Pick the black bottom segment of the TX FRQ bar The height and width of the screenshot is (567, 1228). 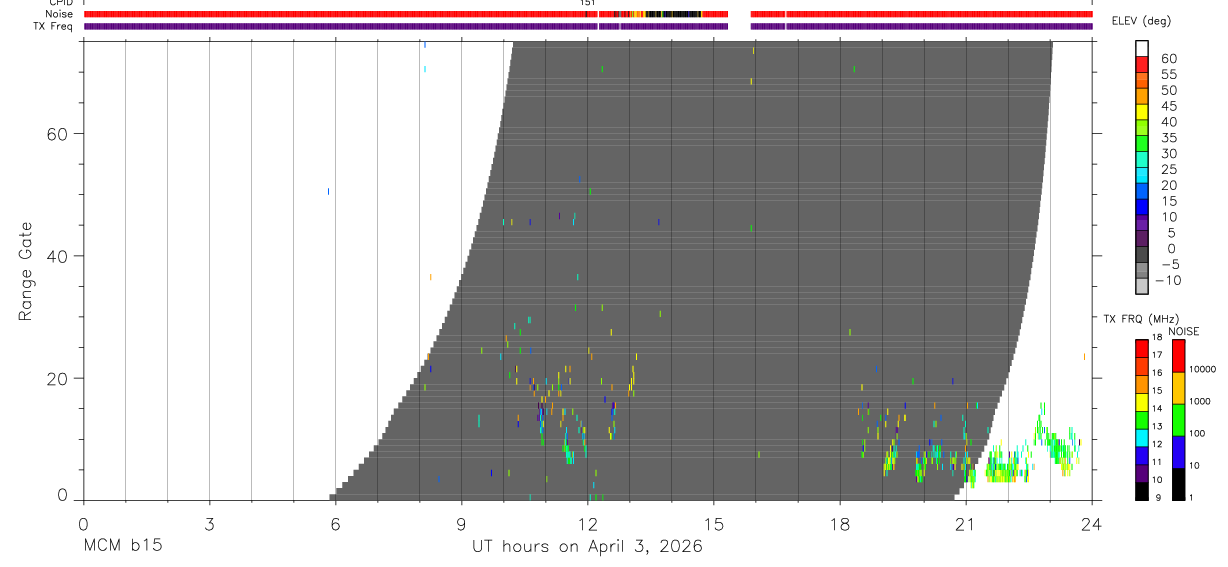[1142, 491]
